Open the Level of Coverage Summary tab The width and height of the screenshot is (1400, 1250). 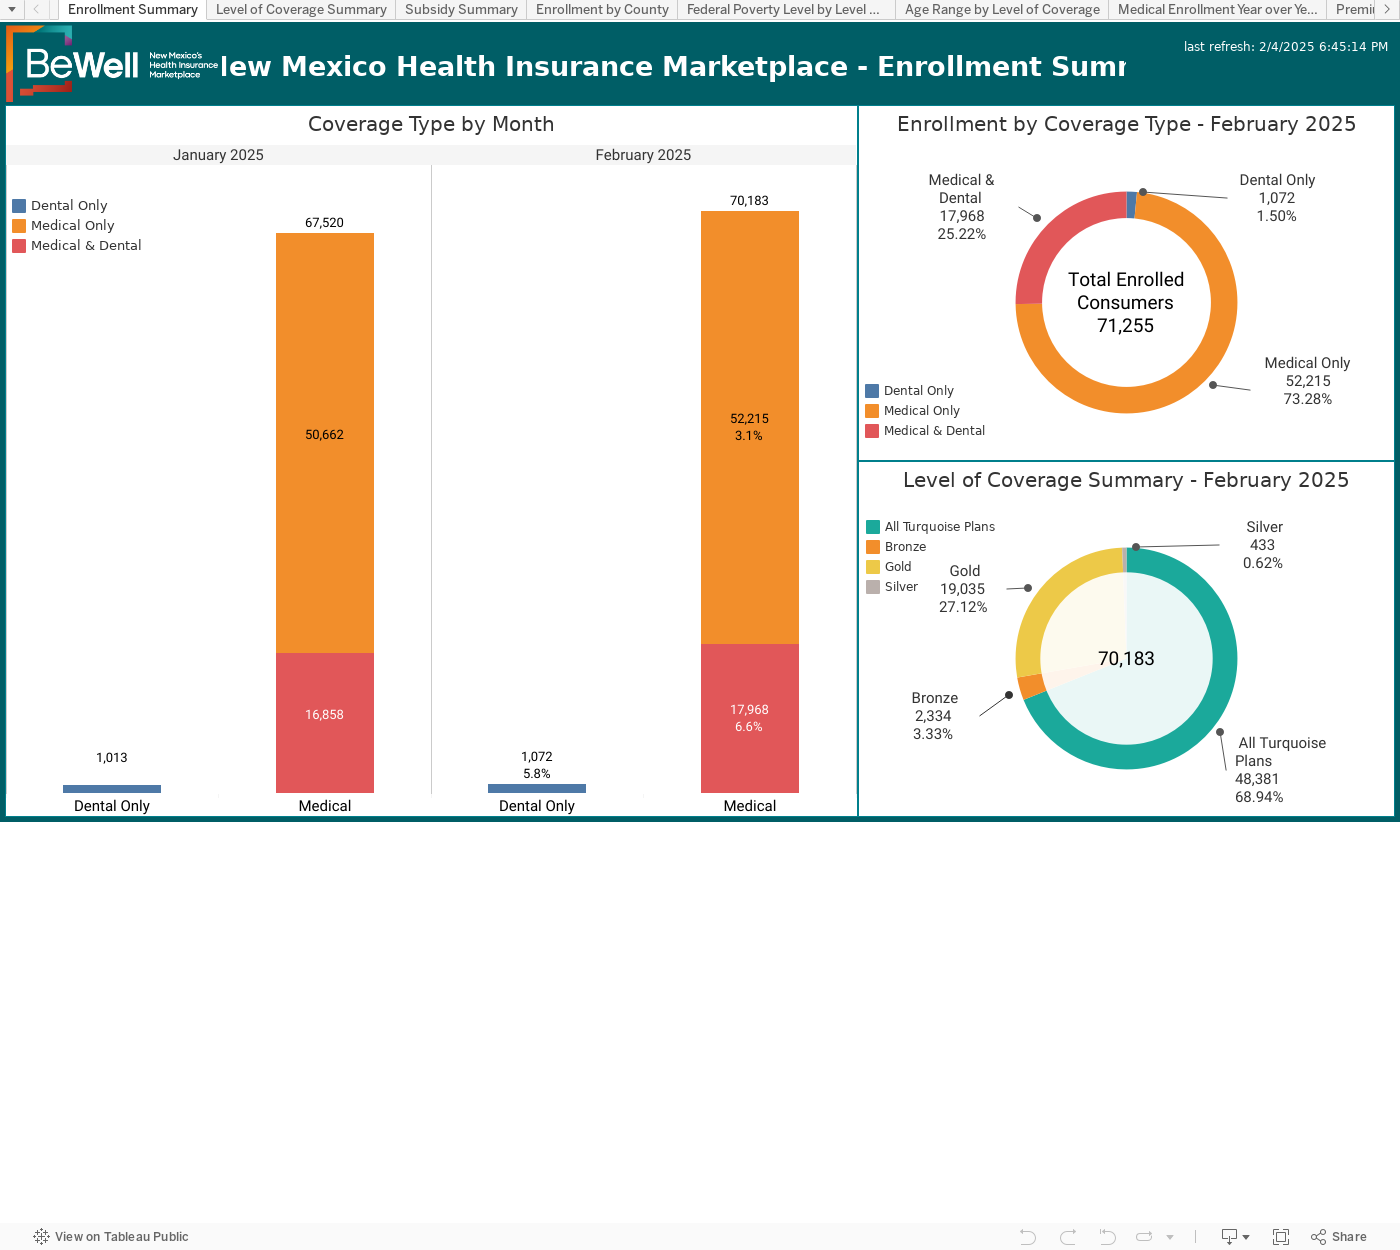pos(301,10)
